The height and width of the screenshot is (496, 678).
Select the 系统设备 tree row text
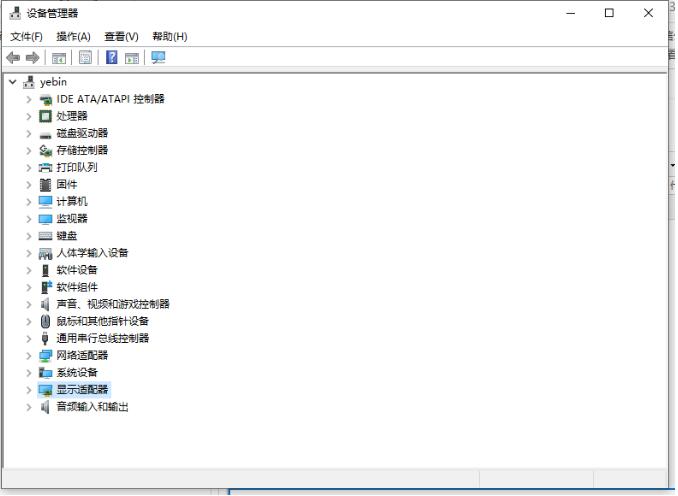pos(77,372)
